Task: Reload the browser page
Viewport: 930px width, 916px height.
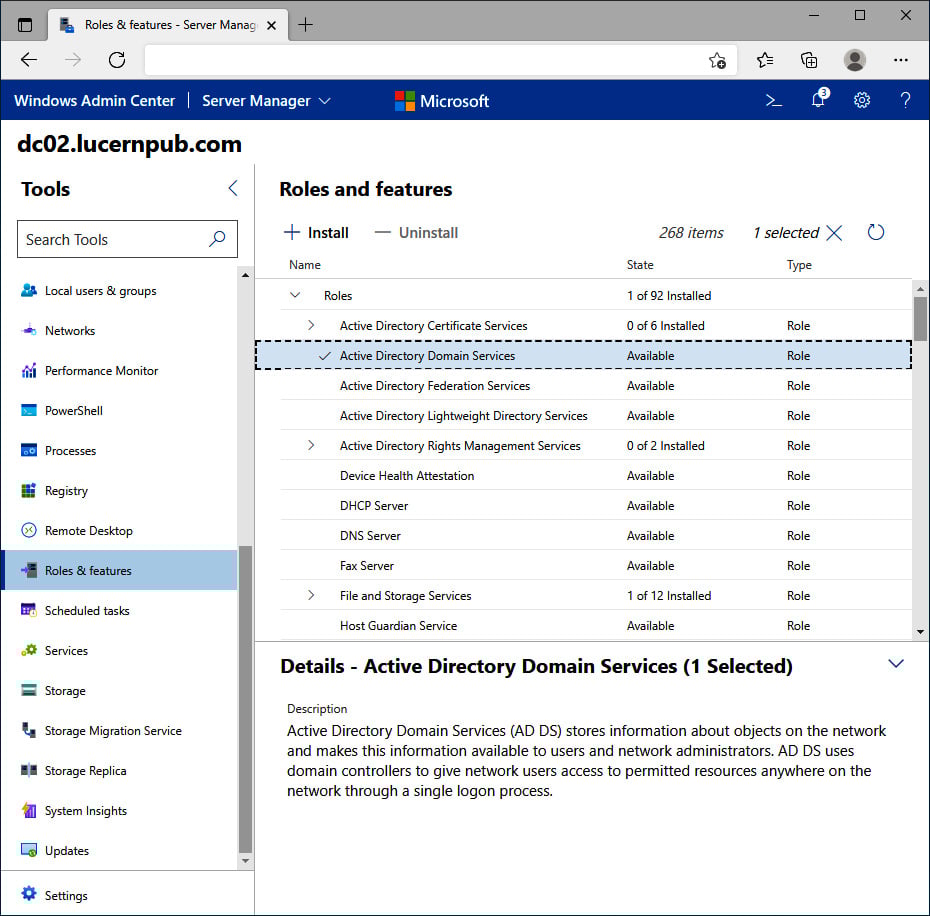Action: click(x=117, y=60)
